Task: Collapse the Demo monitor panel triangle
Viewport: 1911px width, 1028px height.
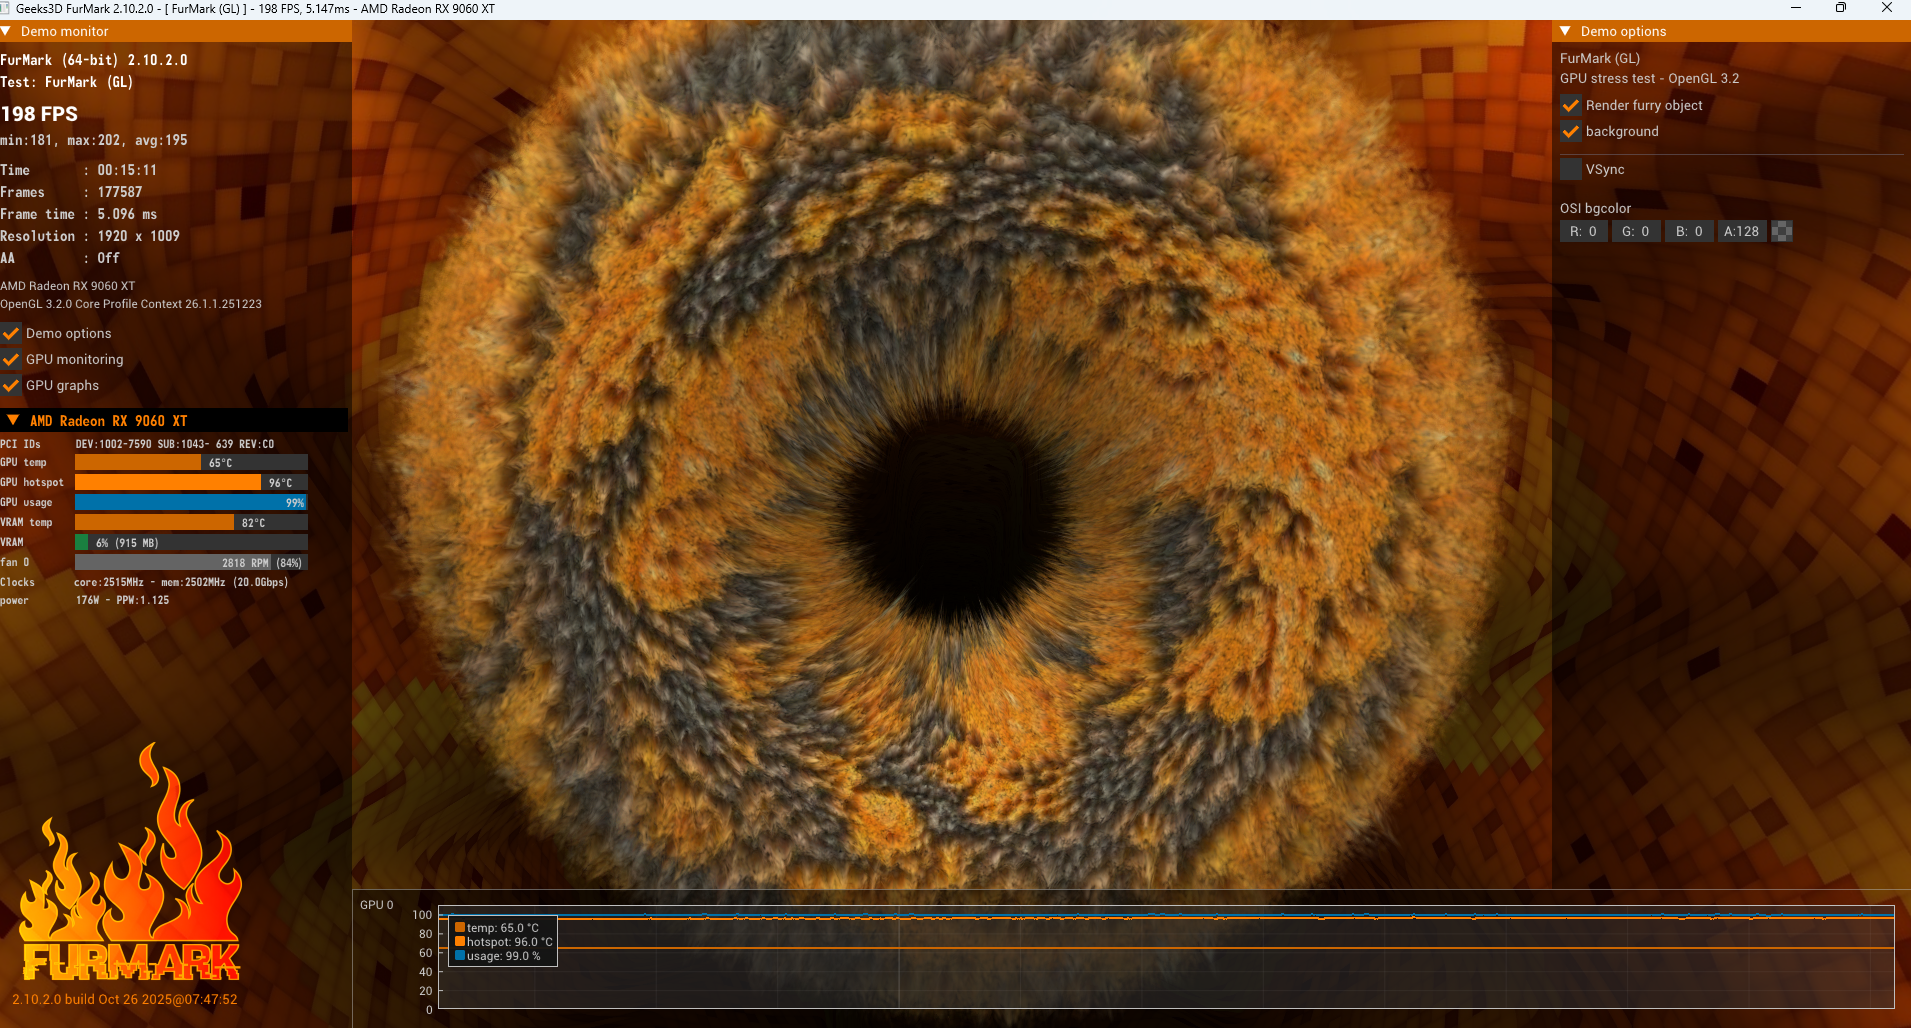Action: coord(6,31)
